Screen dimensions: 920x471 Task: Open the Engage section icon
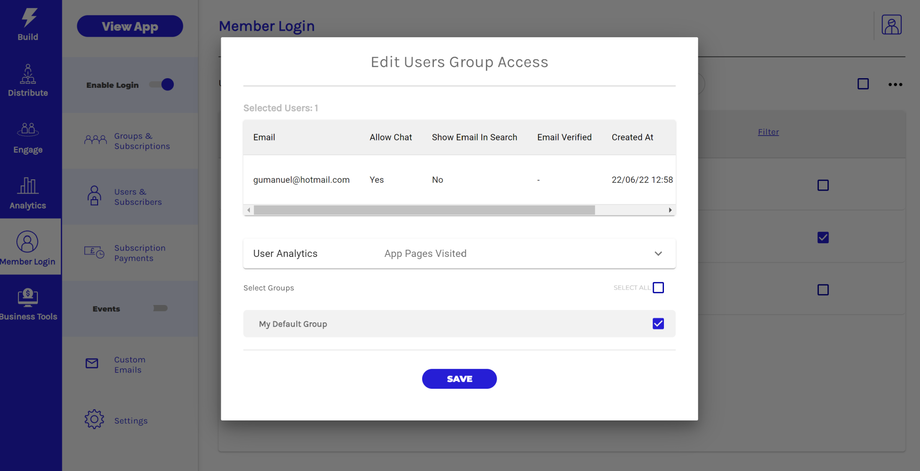coord(28,132)
